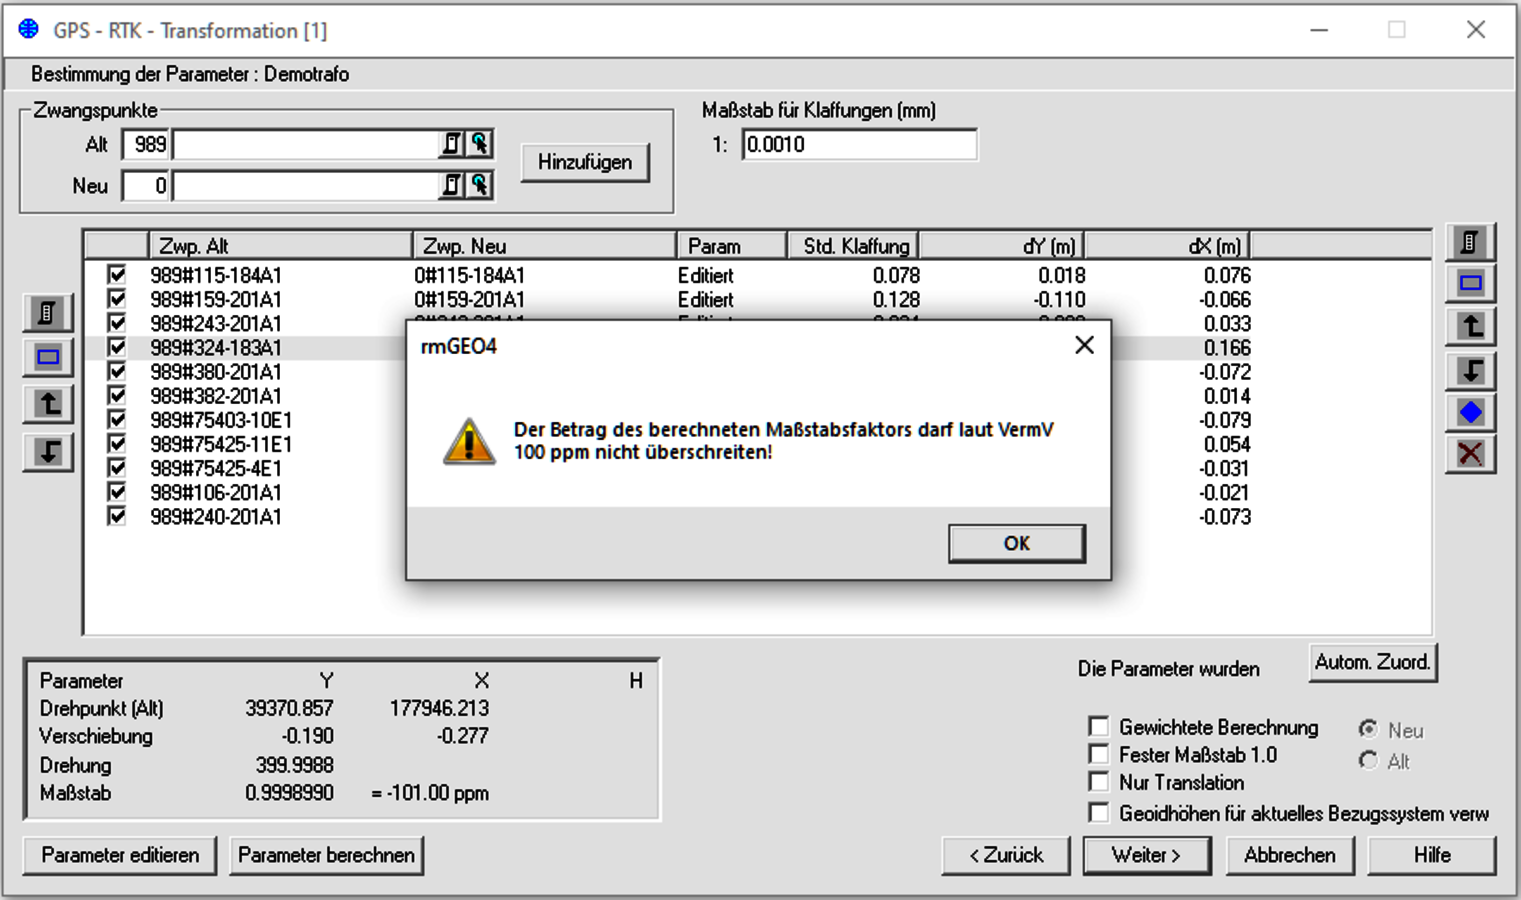Uncheck the 989#115-184A1 row checkbox

click(x=117, y=274)
